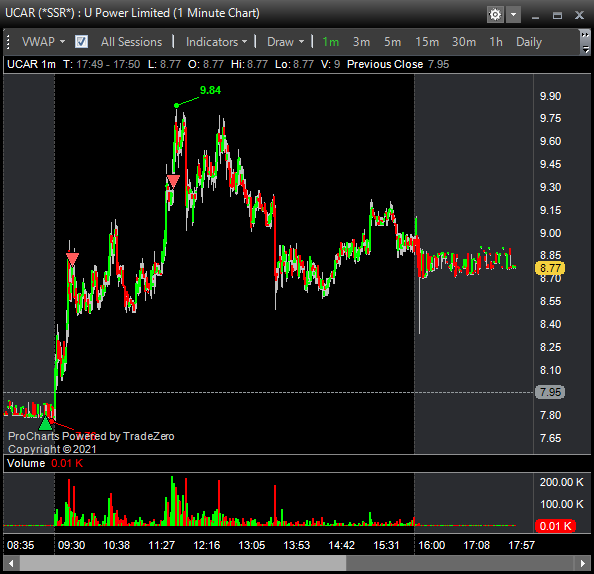Screen dimensions: 594x574
Task: Click the 17:57 time axis label
Action: coord(521,545)
